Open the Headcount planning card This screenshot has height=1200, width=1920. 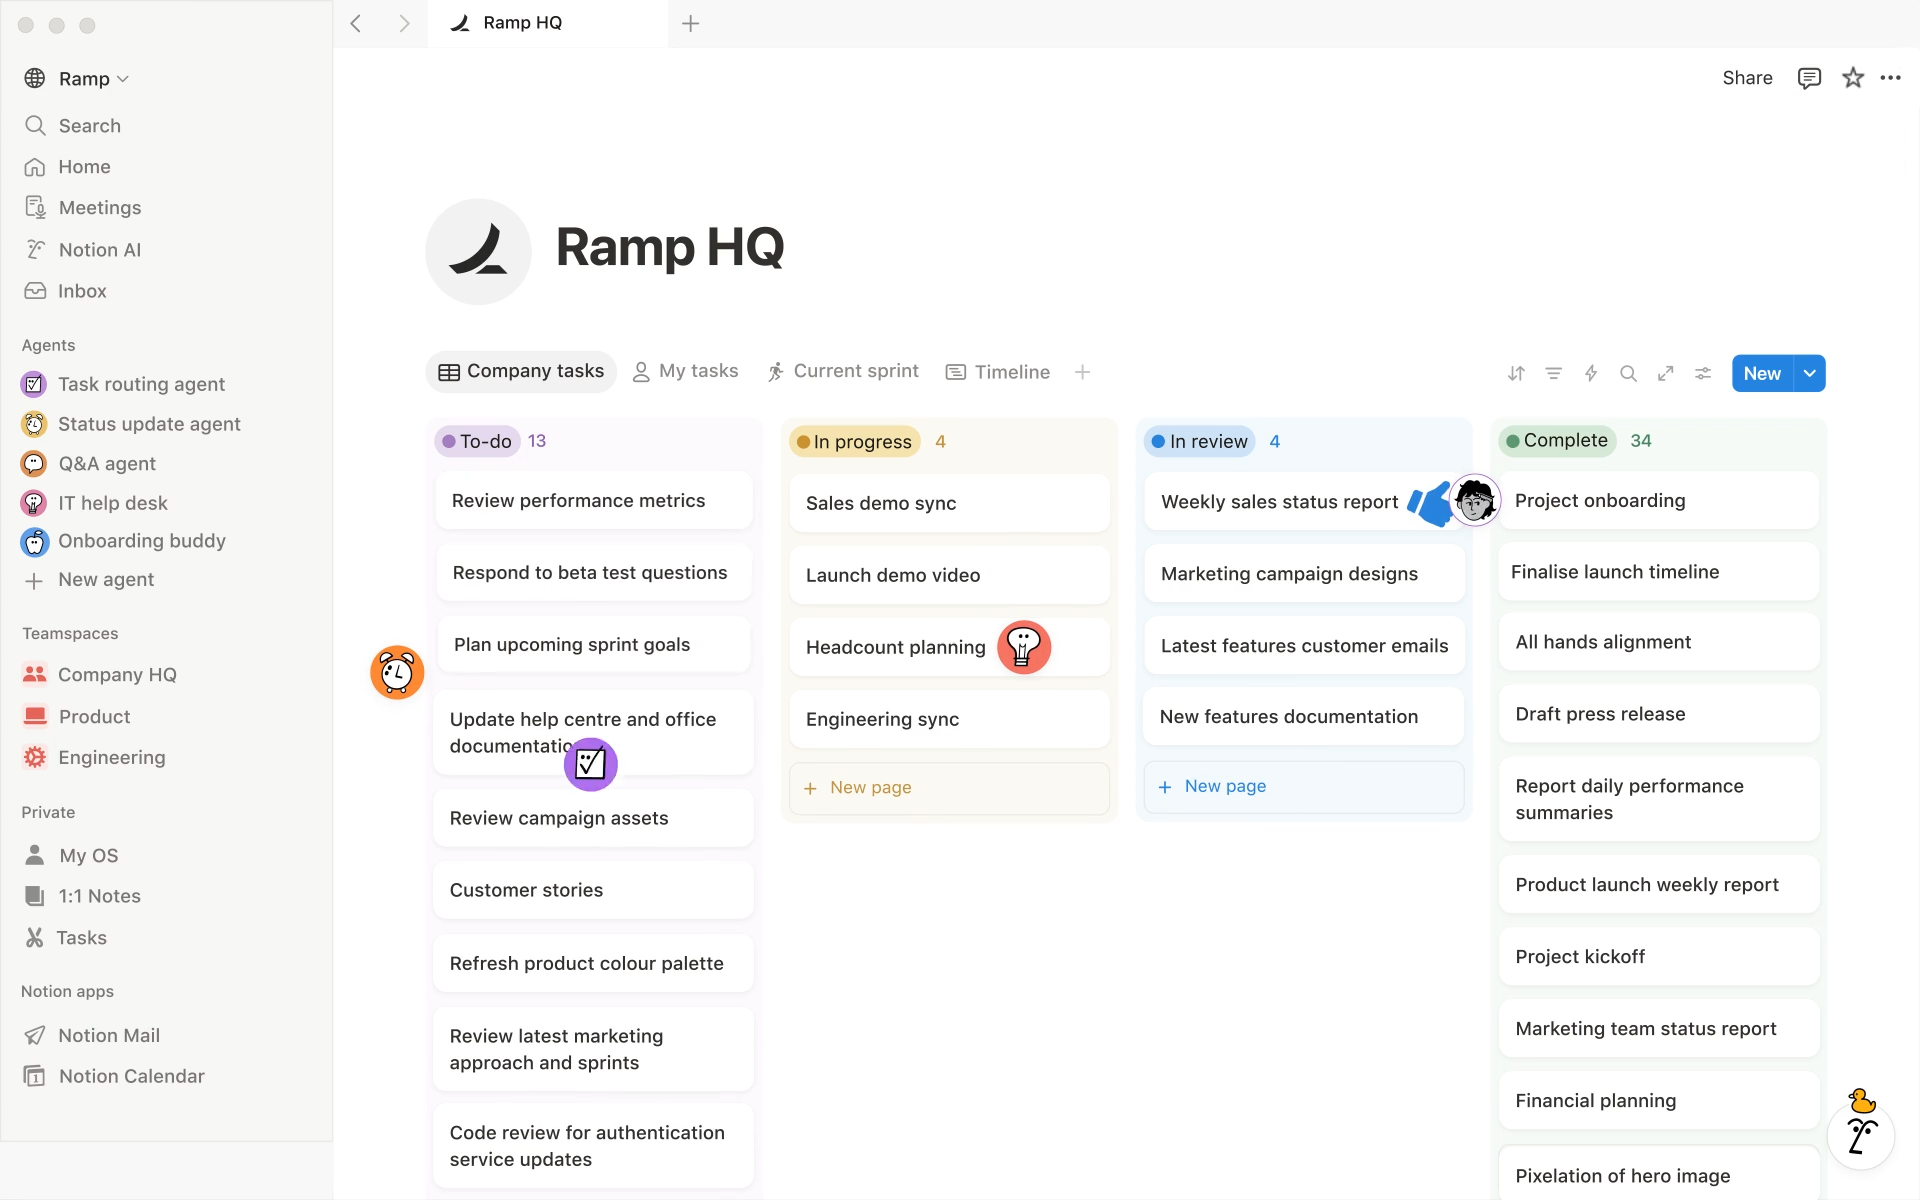click(950, 647)
